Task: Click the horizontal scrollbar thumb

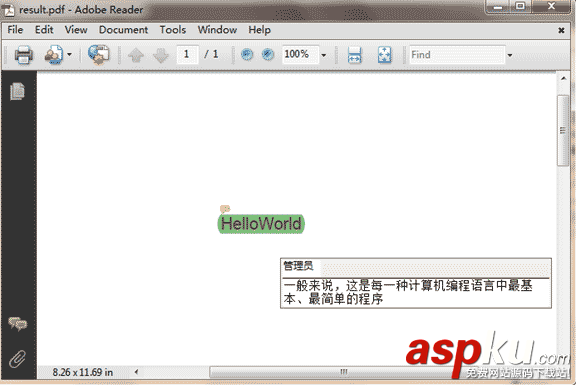Action: 343,372
